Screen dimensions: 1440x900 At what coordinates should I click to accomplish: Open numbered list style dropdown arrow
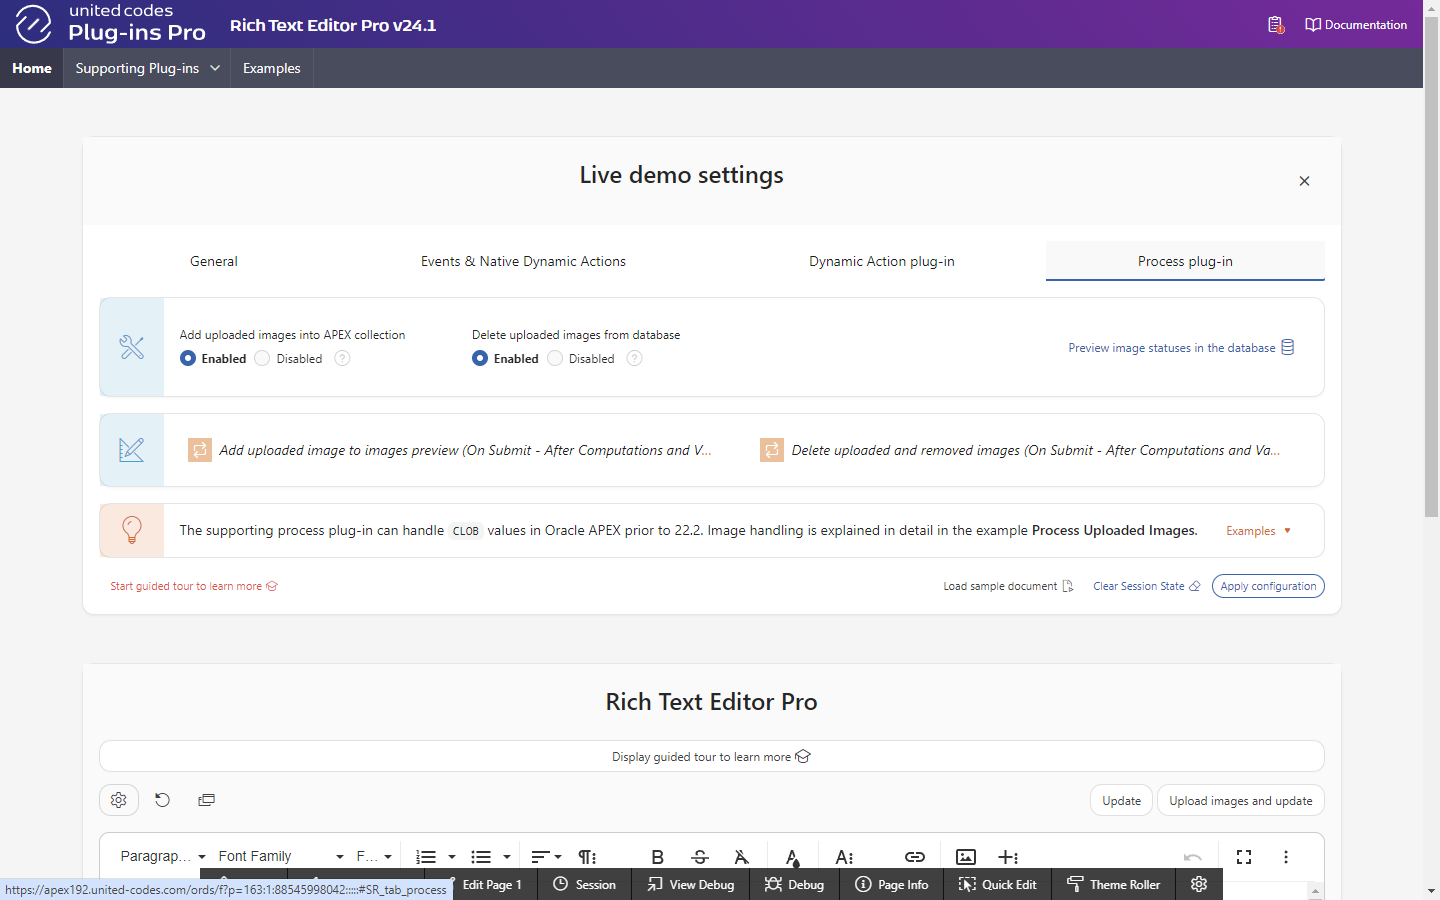[452, 857]
